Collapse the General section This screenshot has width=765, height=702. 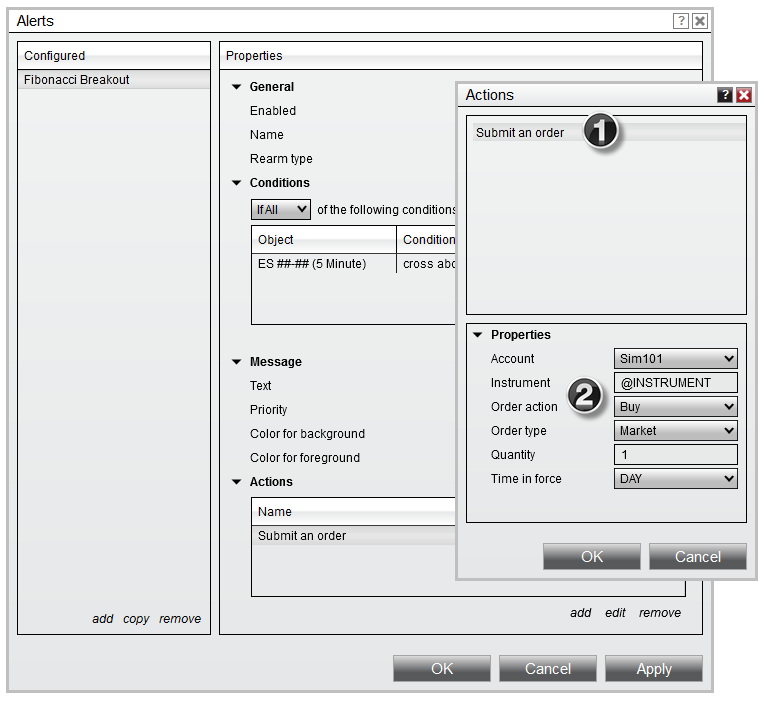tap(237, 87)
